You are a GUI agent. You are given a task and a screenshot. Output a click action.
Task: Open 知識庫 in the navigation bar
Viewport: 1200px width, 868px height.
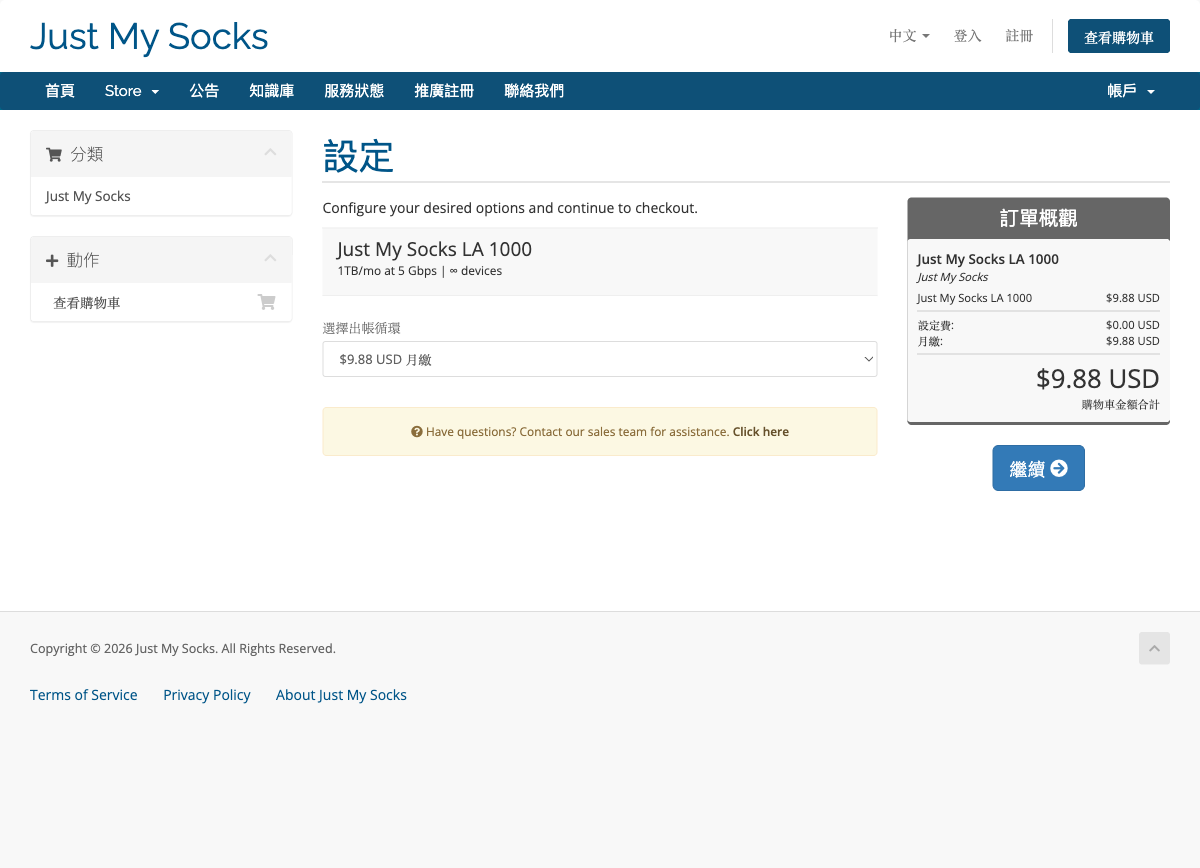coord(271,91)
